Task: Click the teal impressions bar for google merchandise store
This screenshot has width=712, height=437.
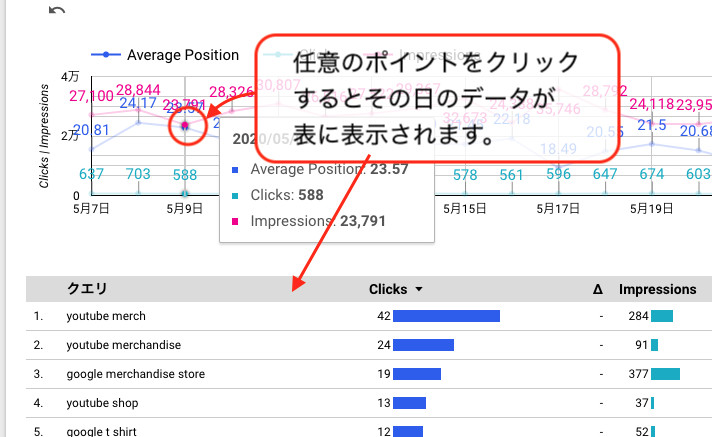Action: point(665,374)
